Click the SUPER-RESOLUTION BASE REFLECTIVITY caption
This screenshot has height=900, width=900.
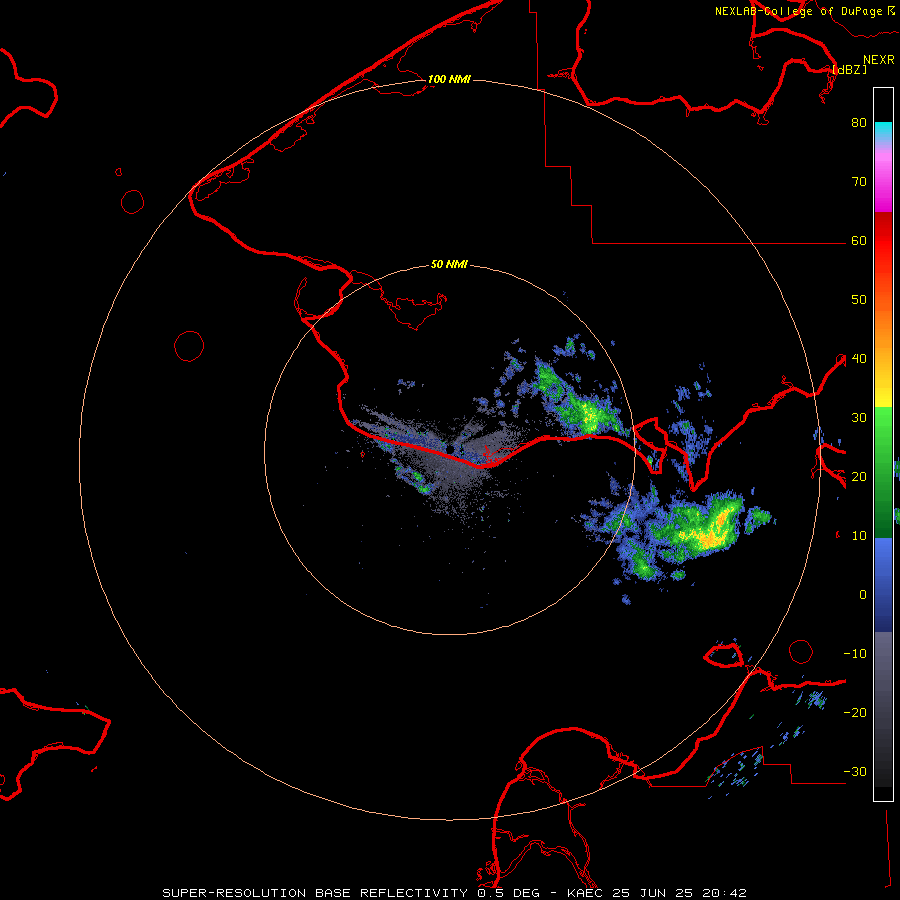(x=317, y=893)
